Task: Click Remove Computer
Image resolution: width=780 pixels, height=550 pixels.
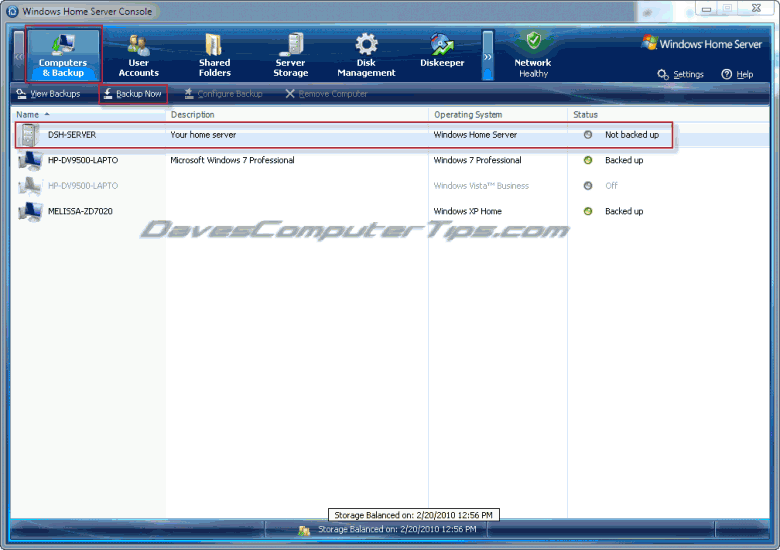Action: click(326, 93)
